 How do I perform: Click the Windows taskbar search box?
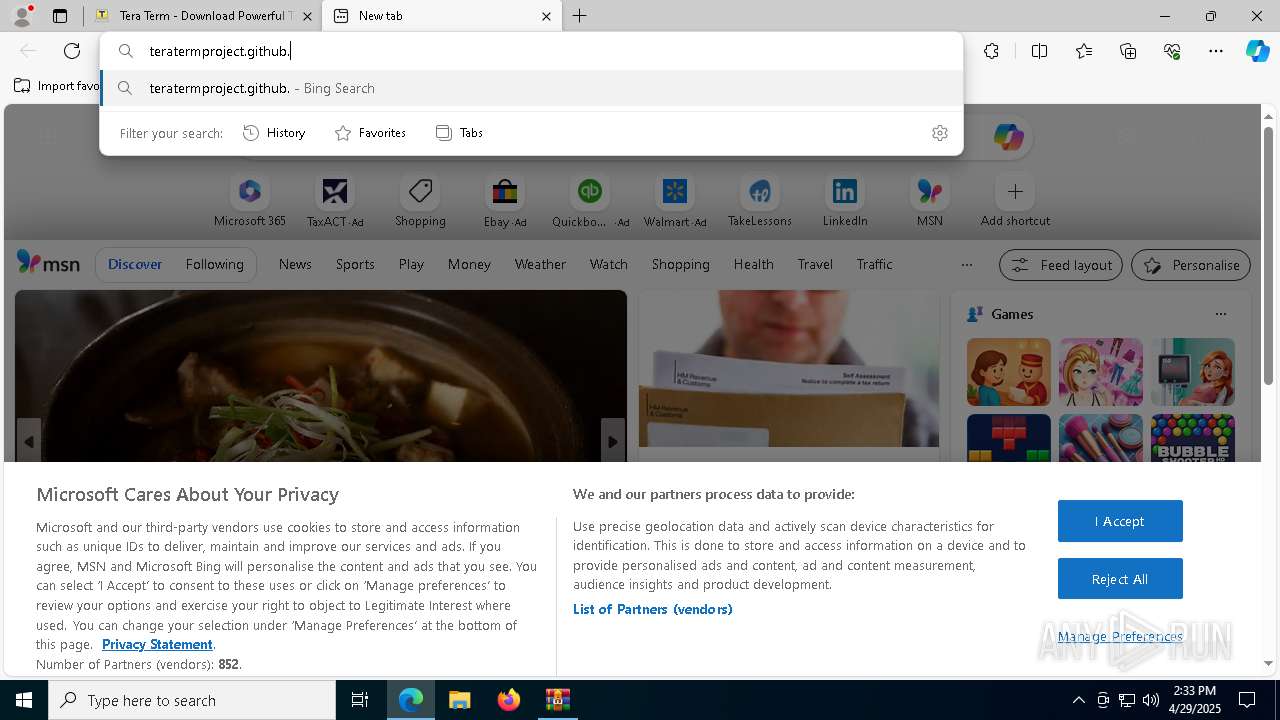tap(192, 700)
